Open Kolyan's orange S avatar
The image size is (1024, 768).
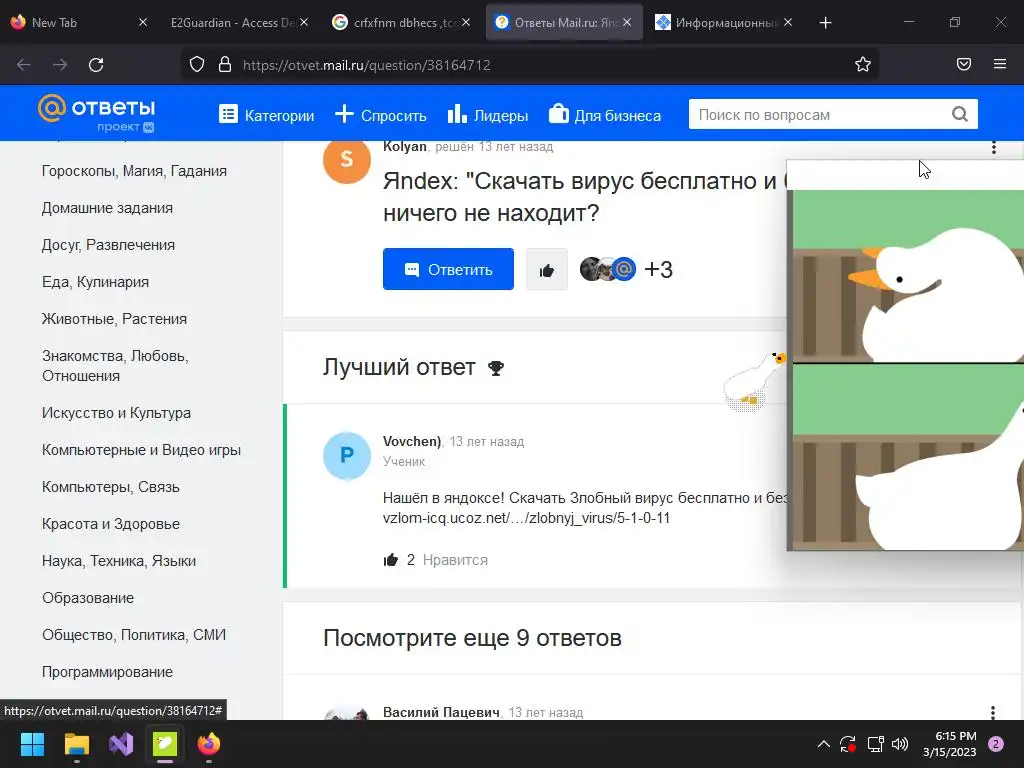coord(347,159)
